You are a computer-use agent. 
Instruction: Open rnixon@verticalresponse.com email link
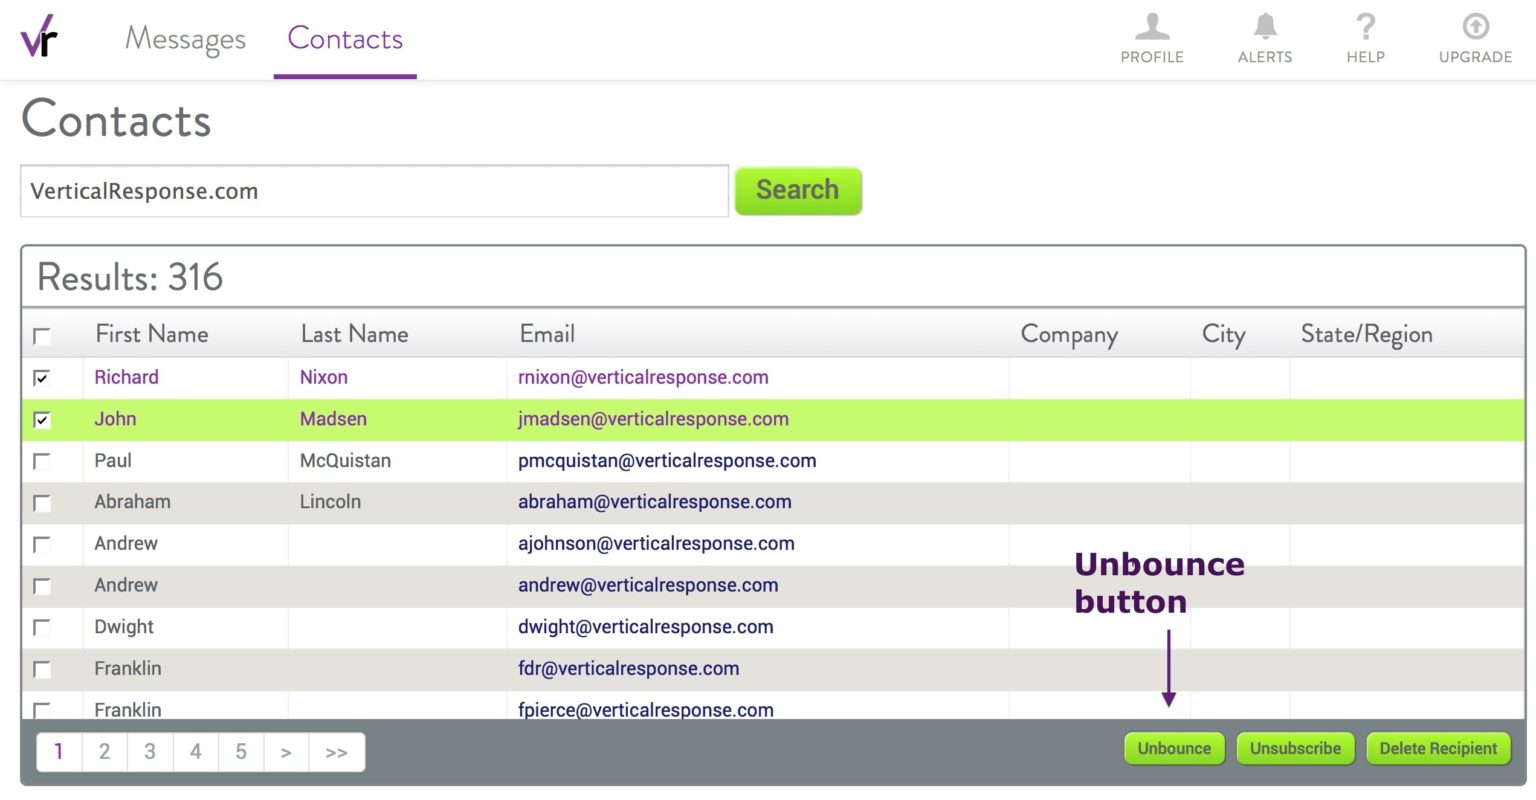[643, 378]
